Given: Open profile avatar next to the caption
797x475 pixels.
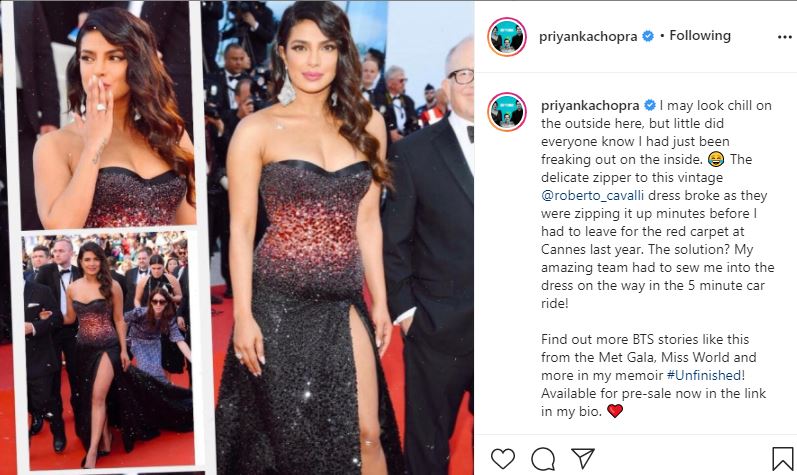Looking at the screenshot, I should click(x=506, y=112).
